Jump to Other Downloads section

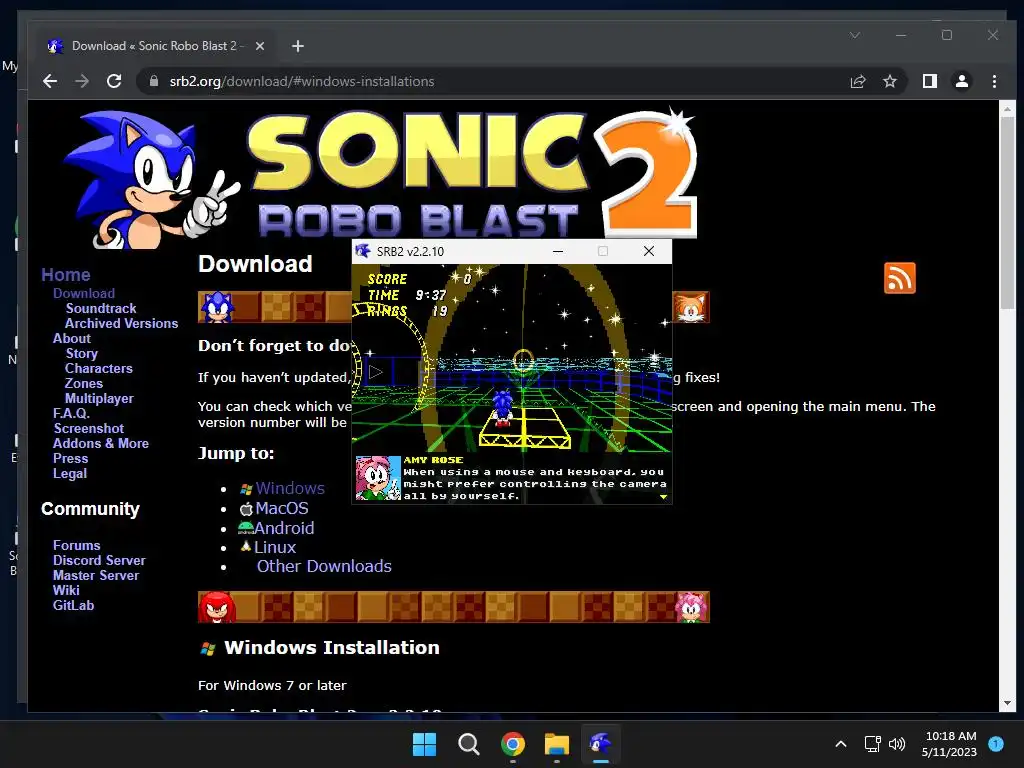(x=324, y=566)
